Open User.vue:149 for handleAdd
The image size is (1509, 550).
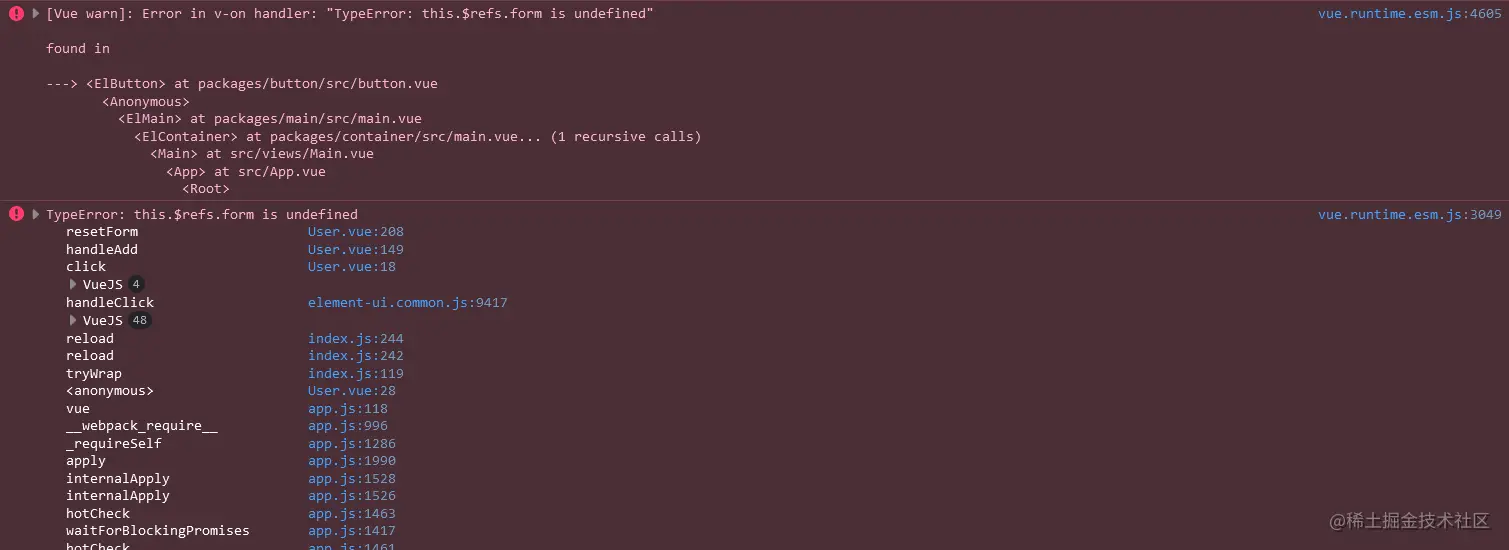click(x=356, y=250)
